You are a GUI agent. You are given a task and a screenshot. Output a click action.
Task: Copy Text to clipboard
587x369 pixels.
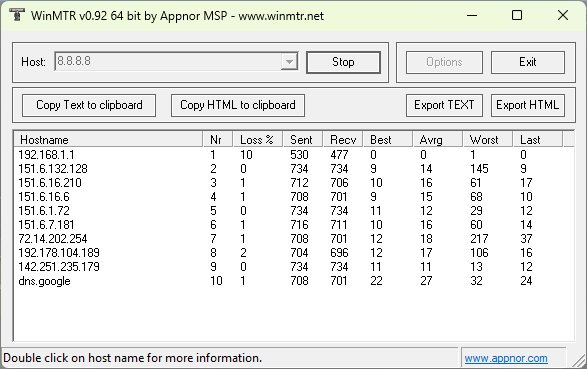coord(89,105)
